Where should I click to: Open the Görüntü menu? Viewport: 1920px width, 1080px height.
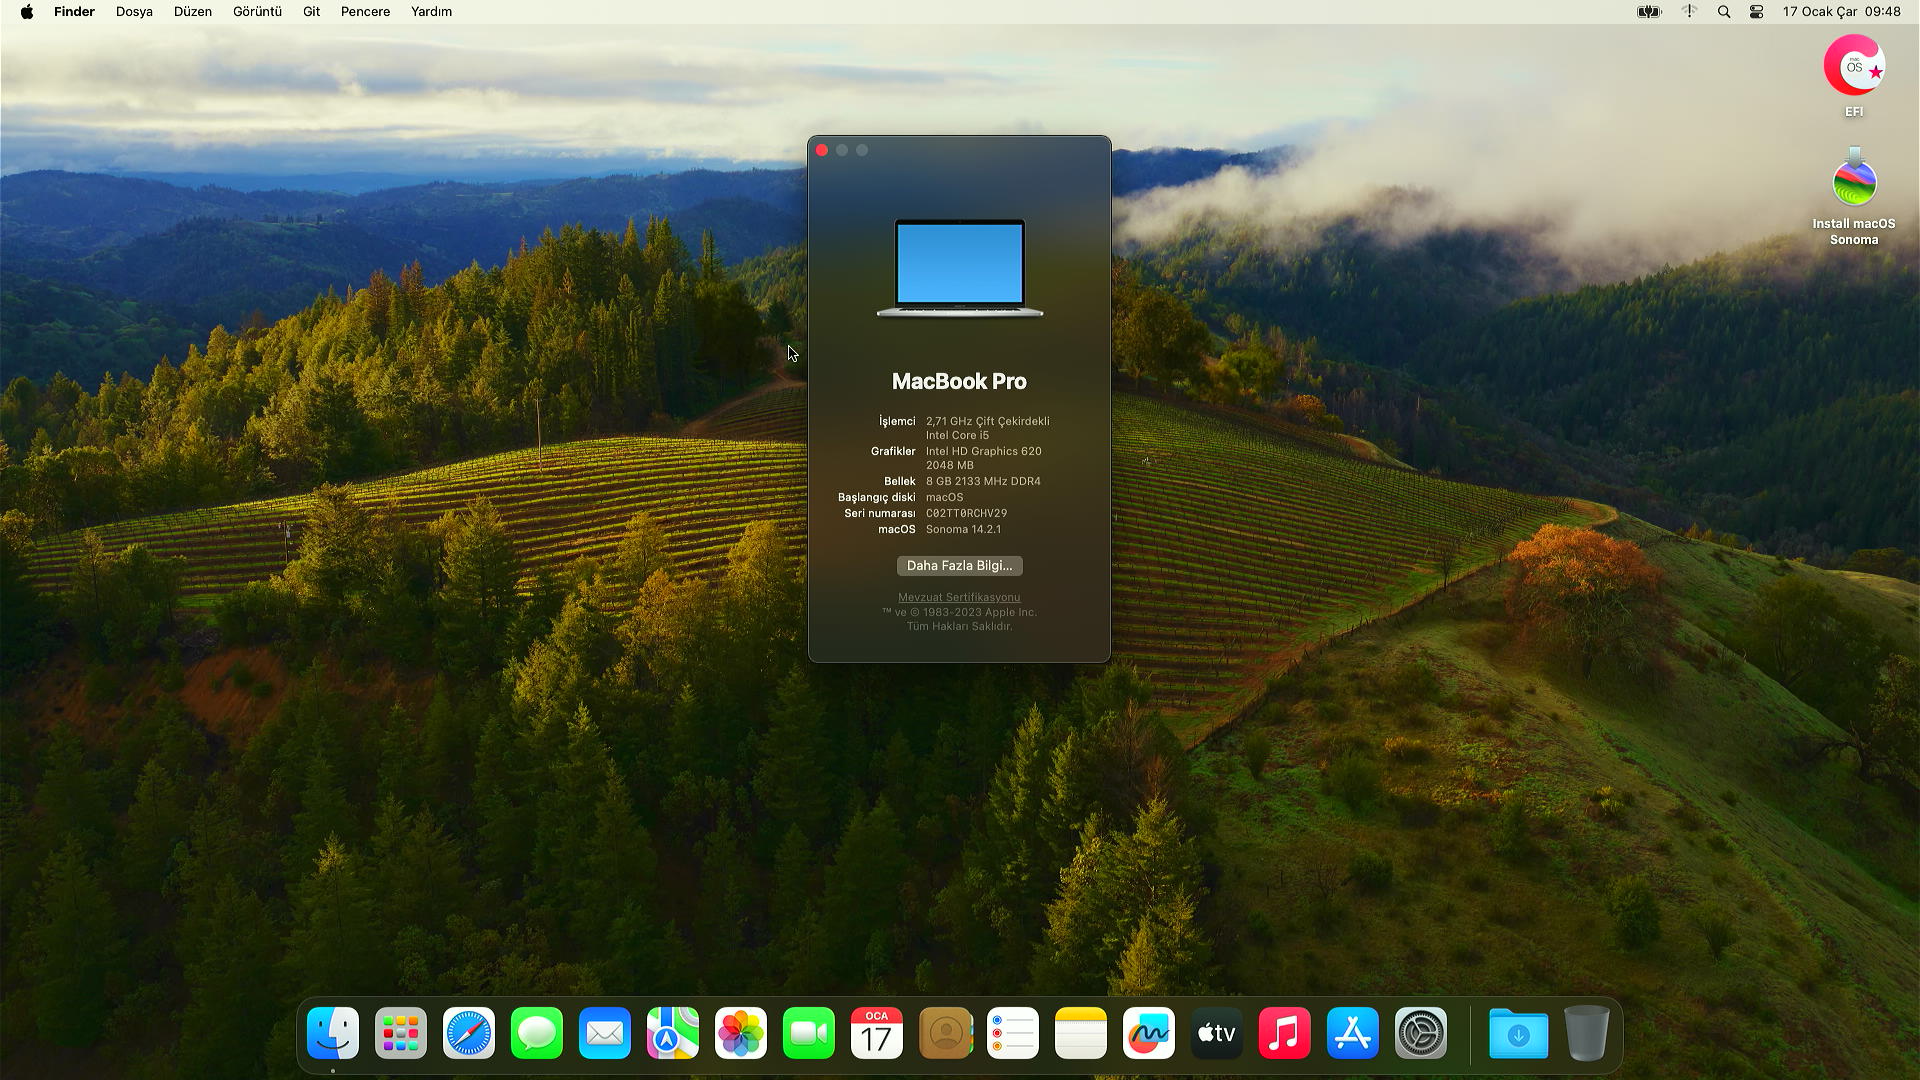point(257,12)
